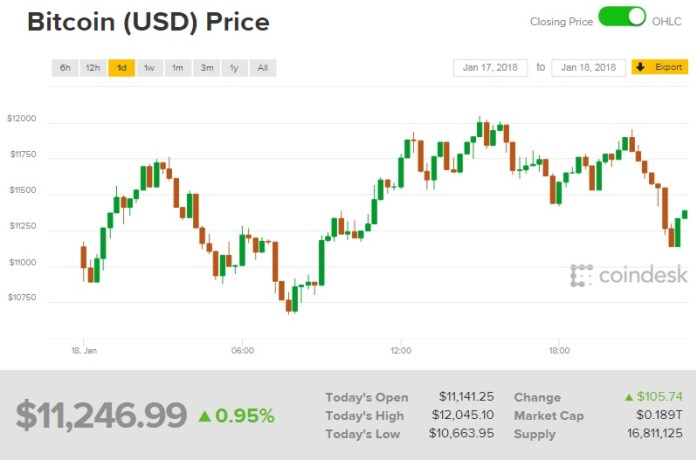Image resolution: width=696 pixels, height=460 pixels.
Task: Toggle the Closing Price / OHLC switch
Action: pos(622,19)
